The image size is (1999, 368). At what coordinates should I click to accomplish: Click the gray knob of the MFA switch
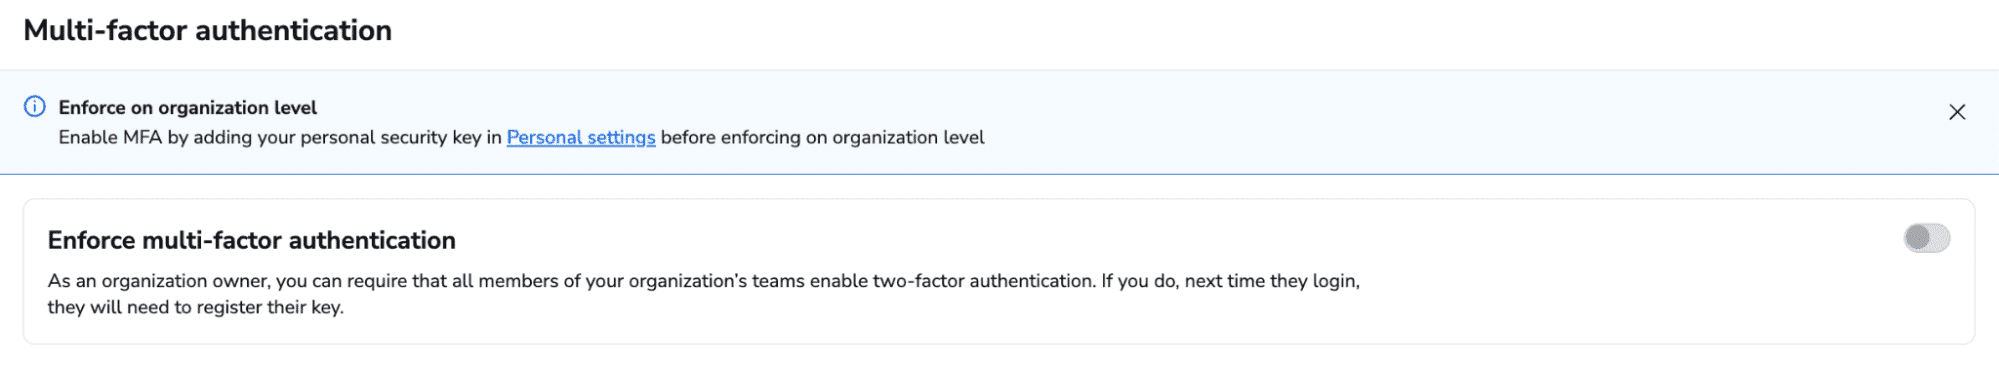pos(1917,238)
